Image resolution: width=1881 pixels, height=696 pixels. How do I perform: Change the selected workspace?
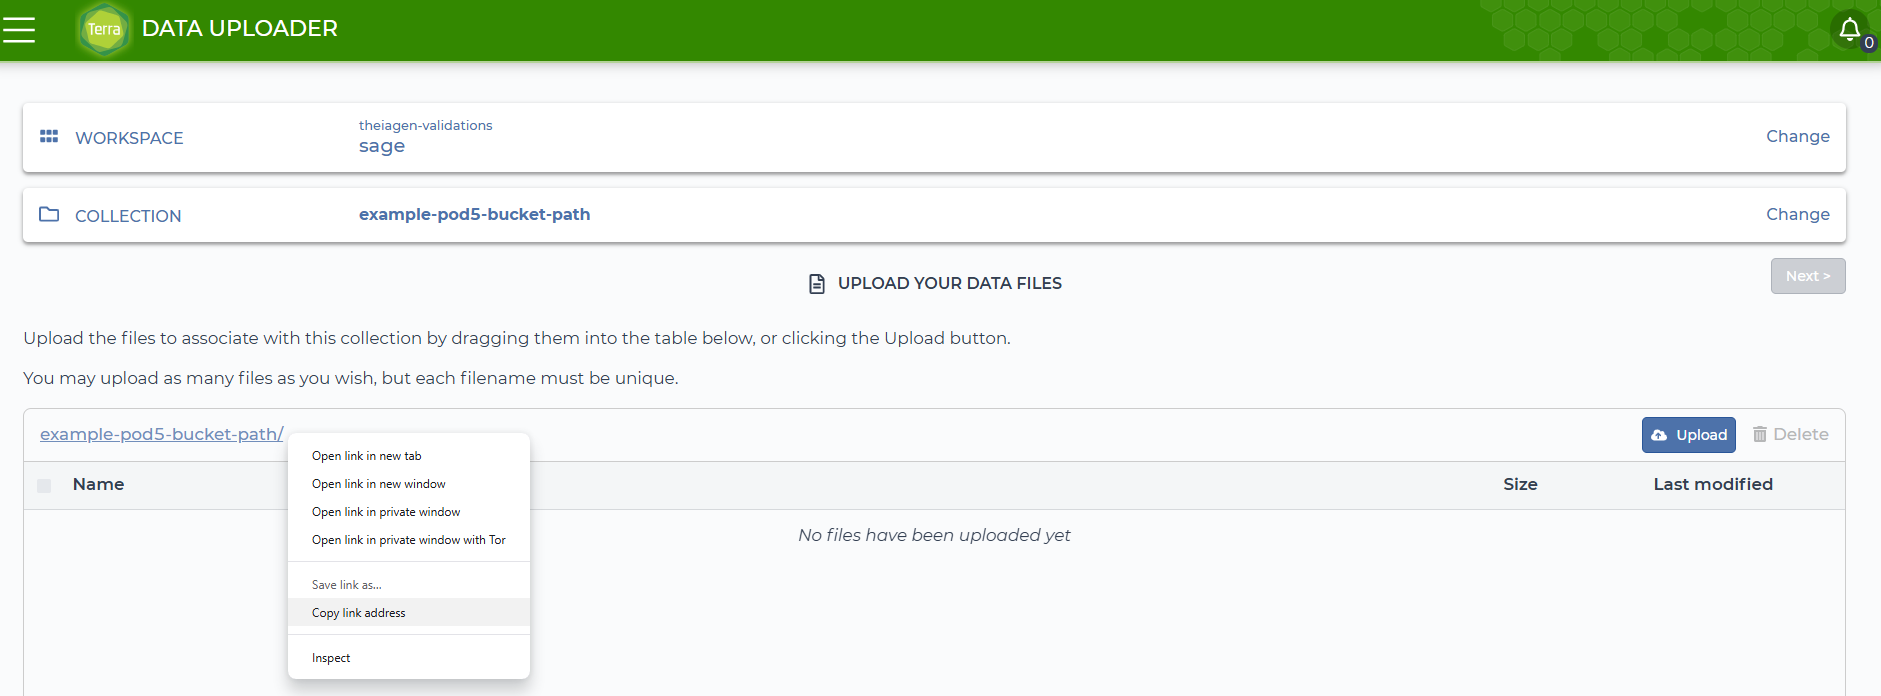(1797, 136)
